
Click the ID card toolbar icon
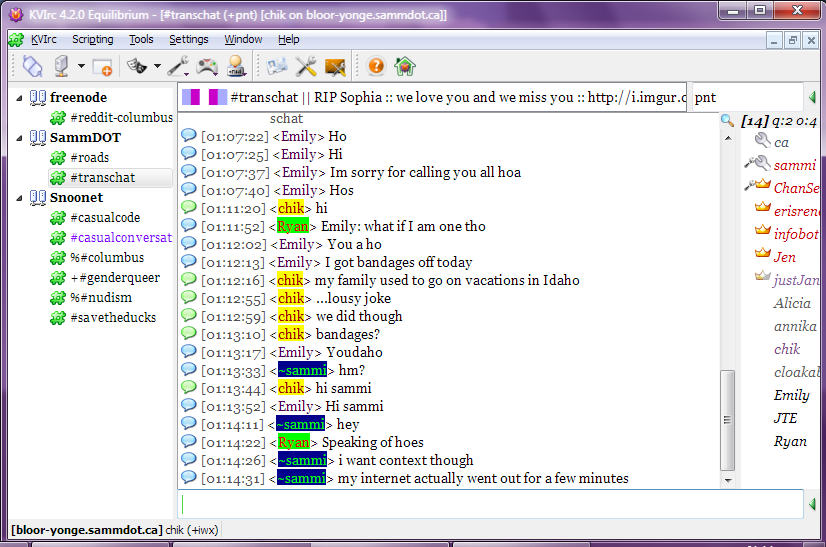(277, 66)
